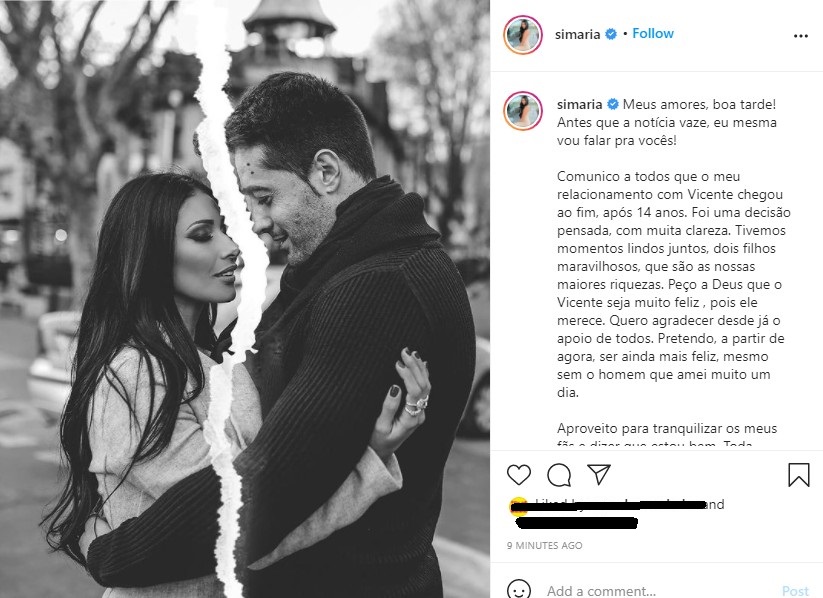
Task: Click the black and white couple photo
Action: tap(245, 299)
